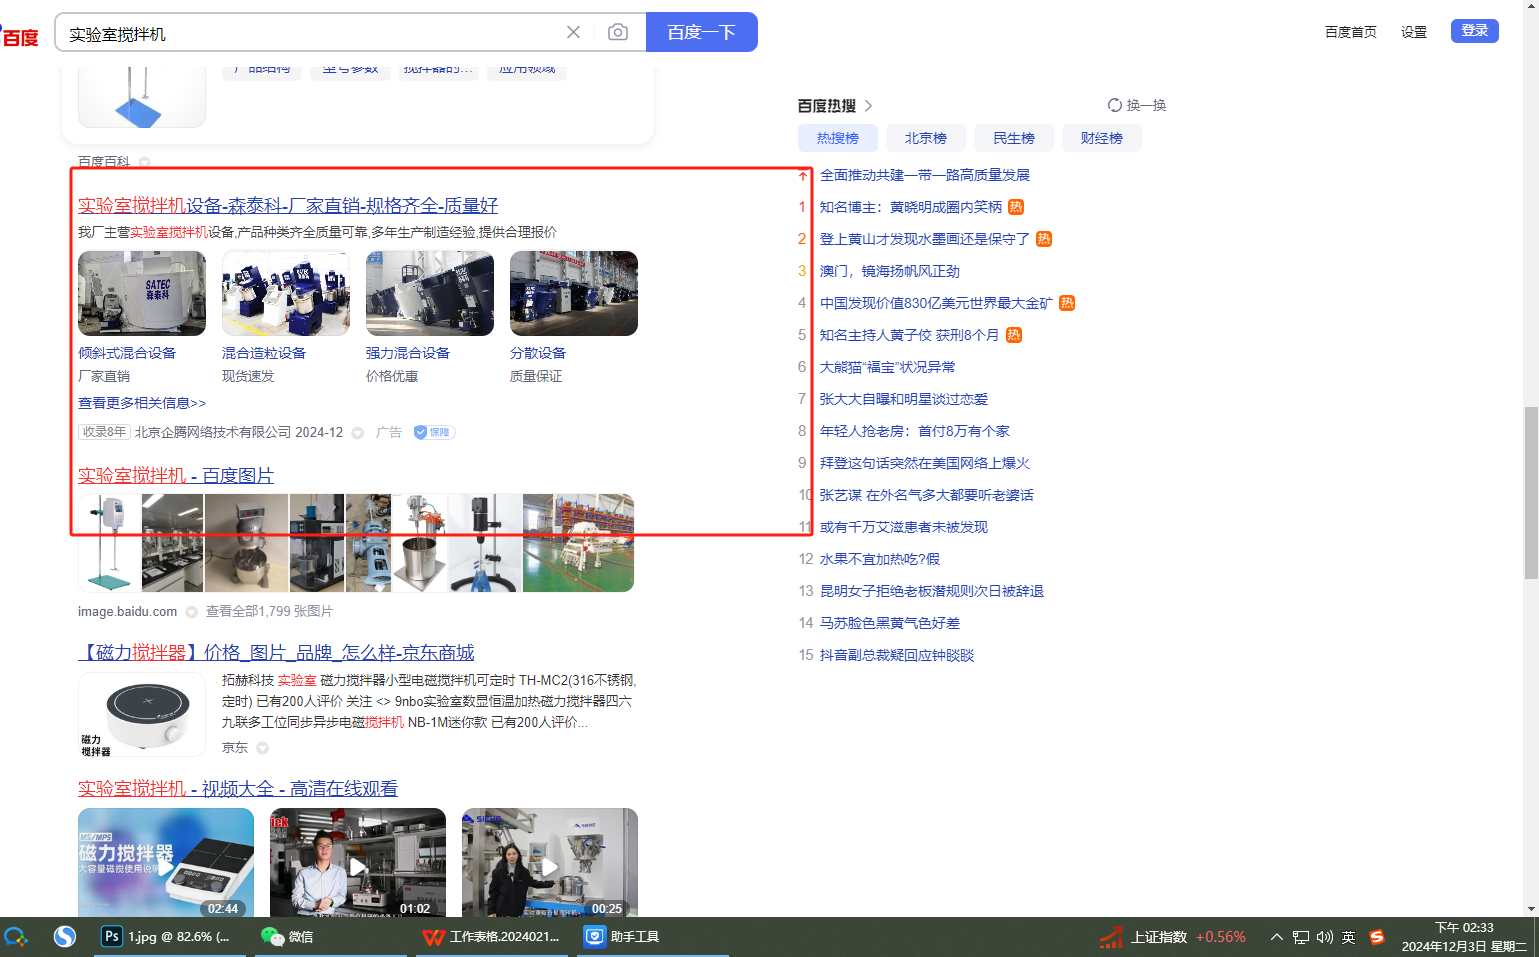Open the Sogou browser taskbar icon
This screenshot has height=957, width=1539.
tap(65, 937)
